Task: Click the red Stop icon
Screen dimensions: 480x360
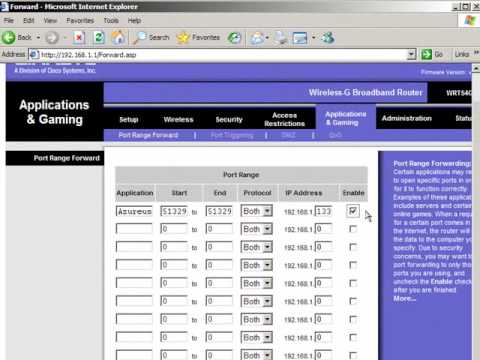Action: coord(79,38)
